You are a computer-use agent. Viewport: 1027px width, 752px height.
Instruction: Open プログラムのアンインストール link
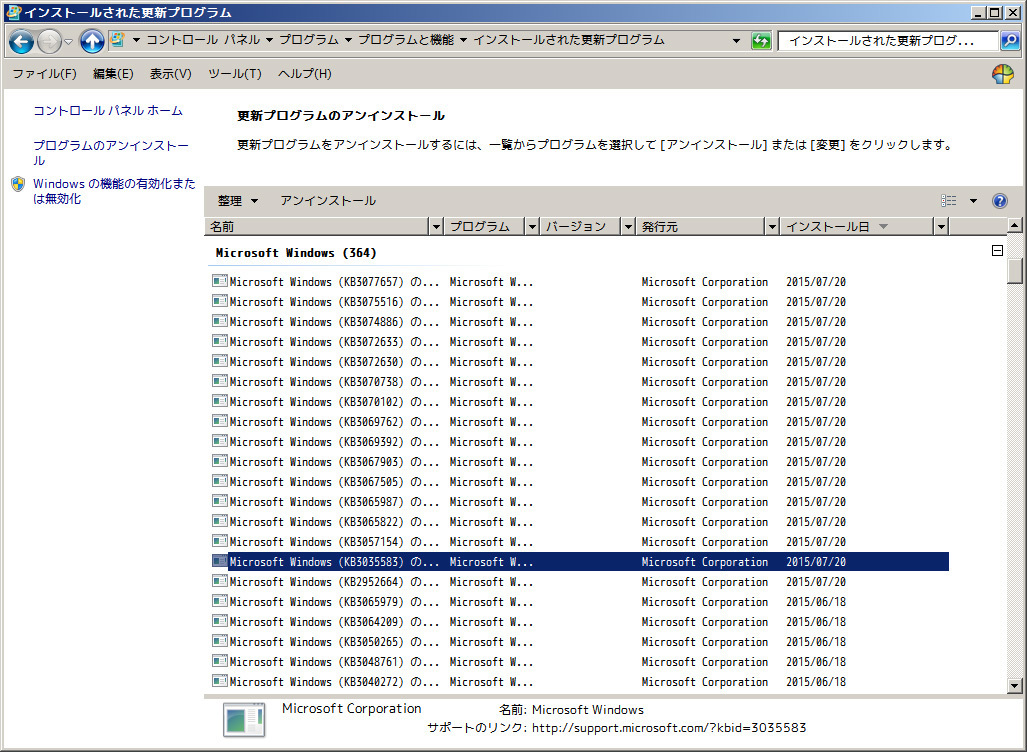(111, 153)
